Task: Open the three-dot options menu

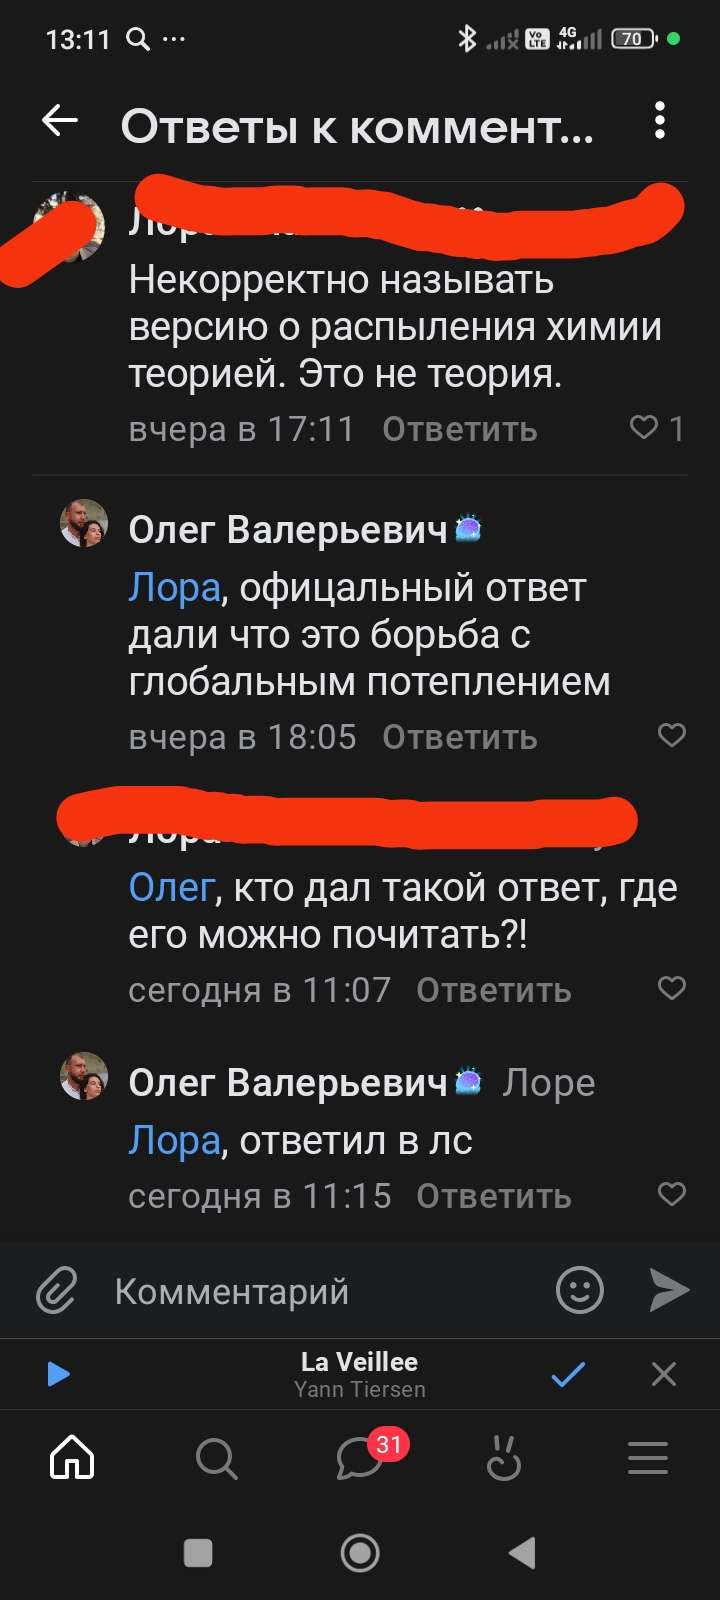Action: coord(659,121)
